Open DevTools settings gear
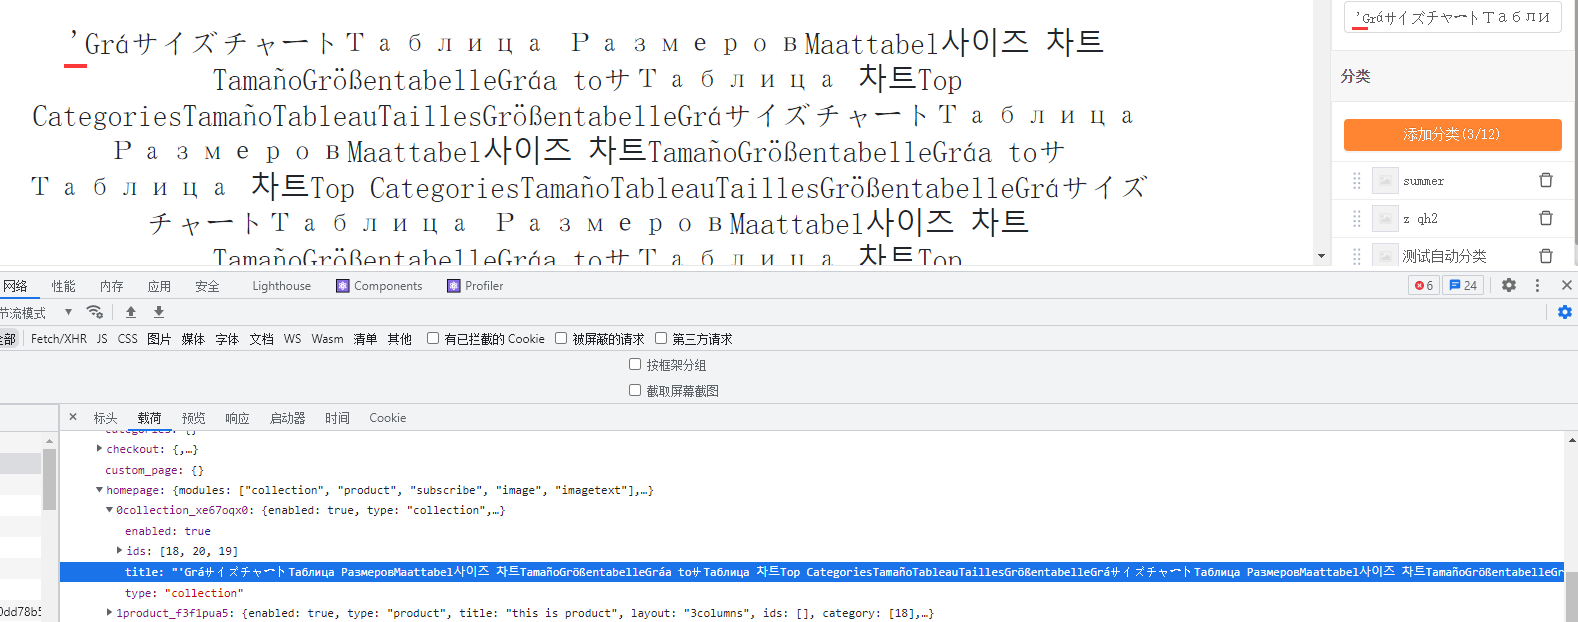 (1509, 285)
